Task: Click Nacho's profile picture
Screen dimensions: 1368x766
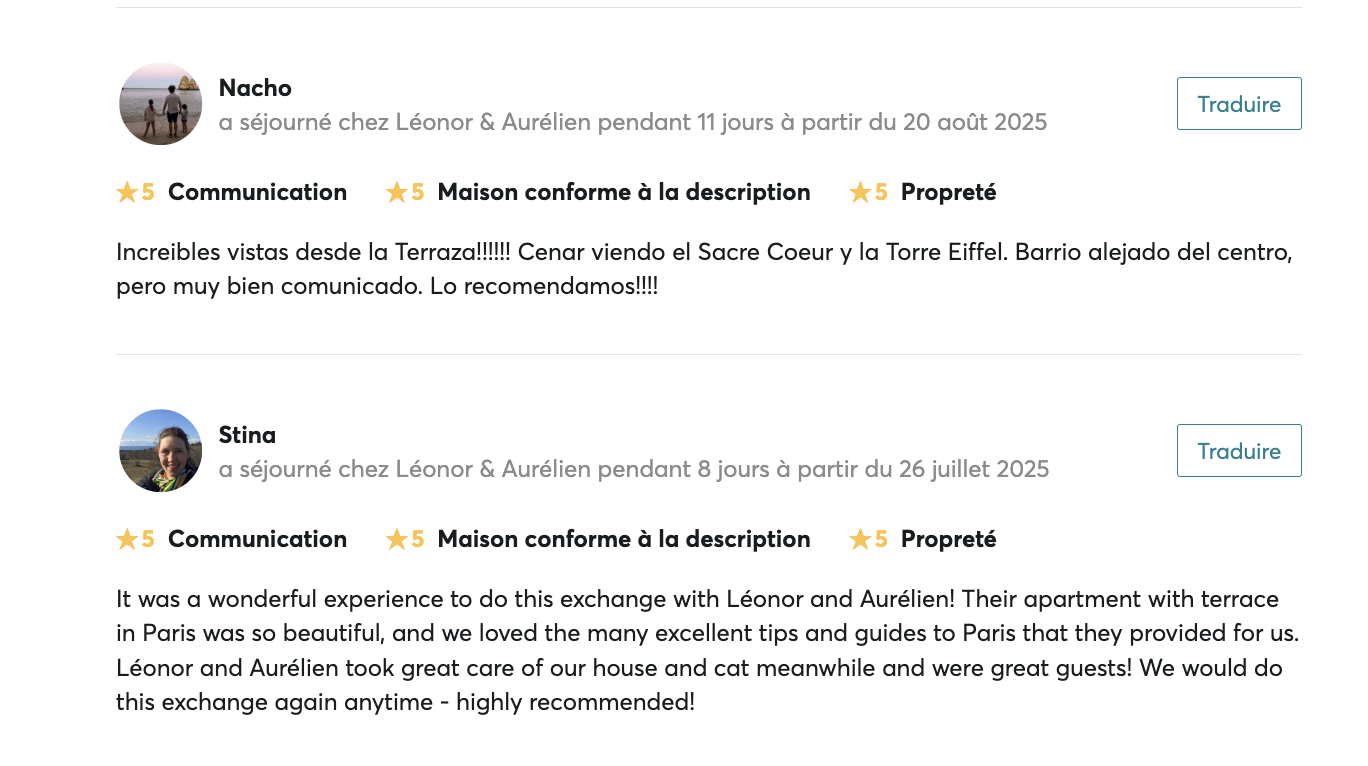Action: [160, 104]
